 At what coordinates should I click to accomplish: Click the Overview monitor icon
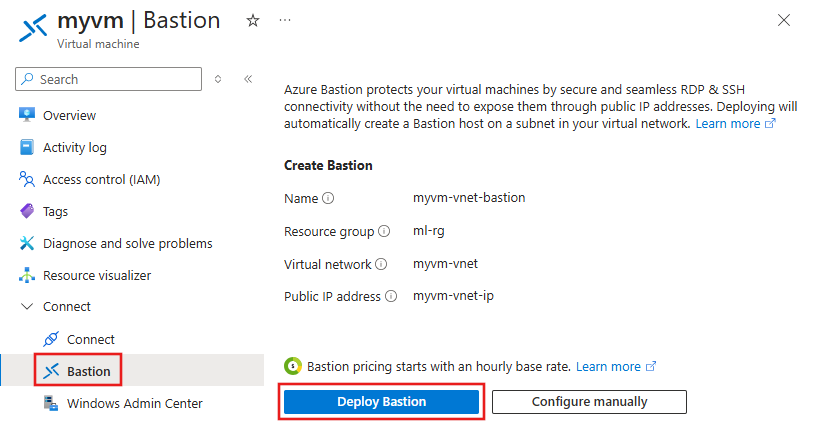pos(27,115)
